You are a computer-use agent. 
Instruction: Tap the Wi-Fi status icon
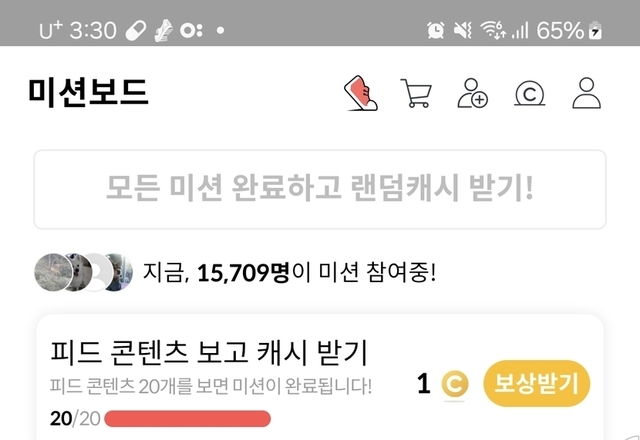point(493,30)
